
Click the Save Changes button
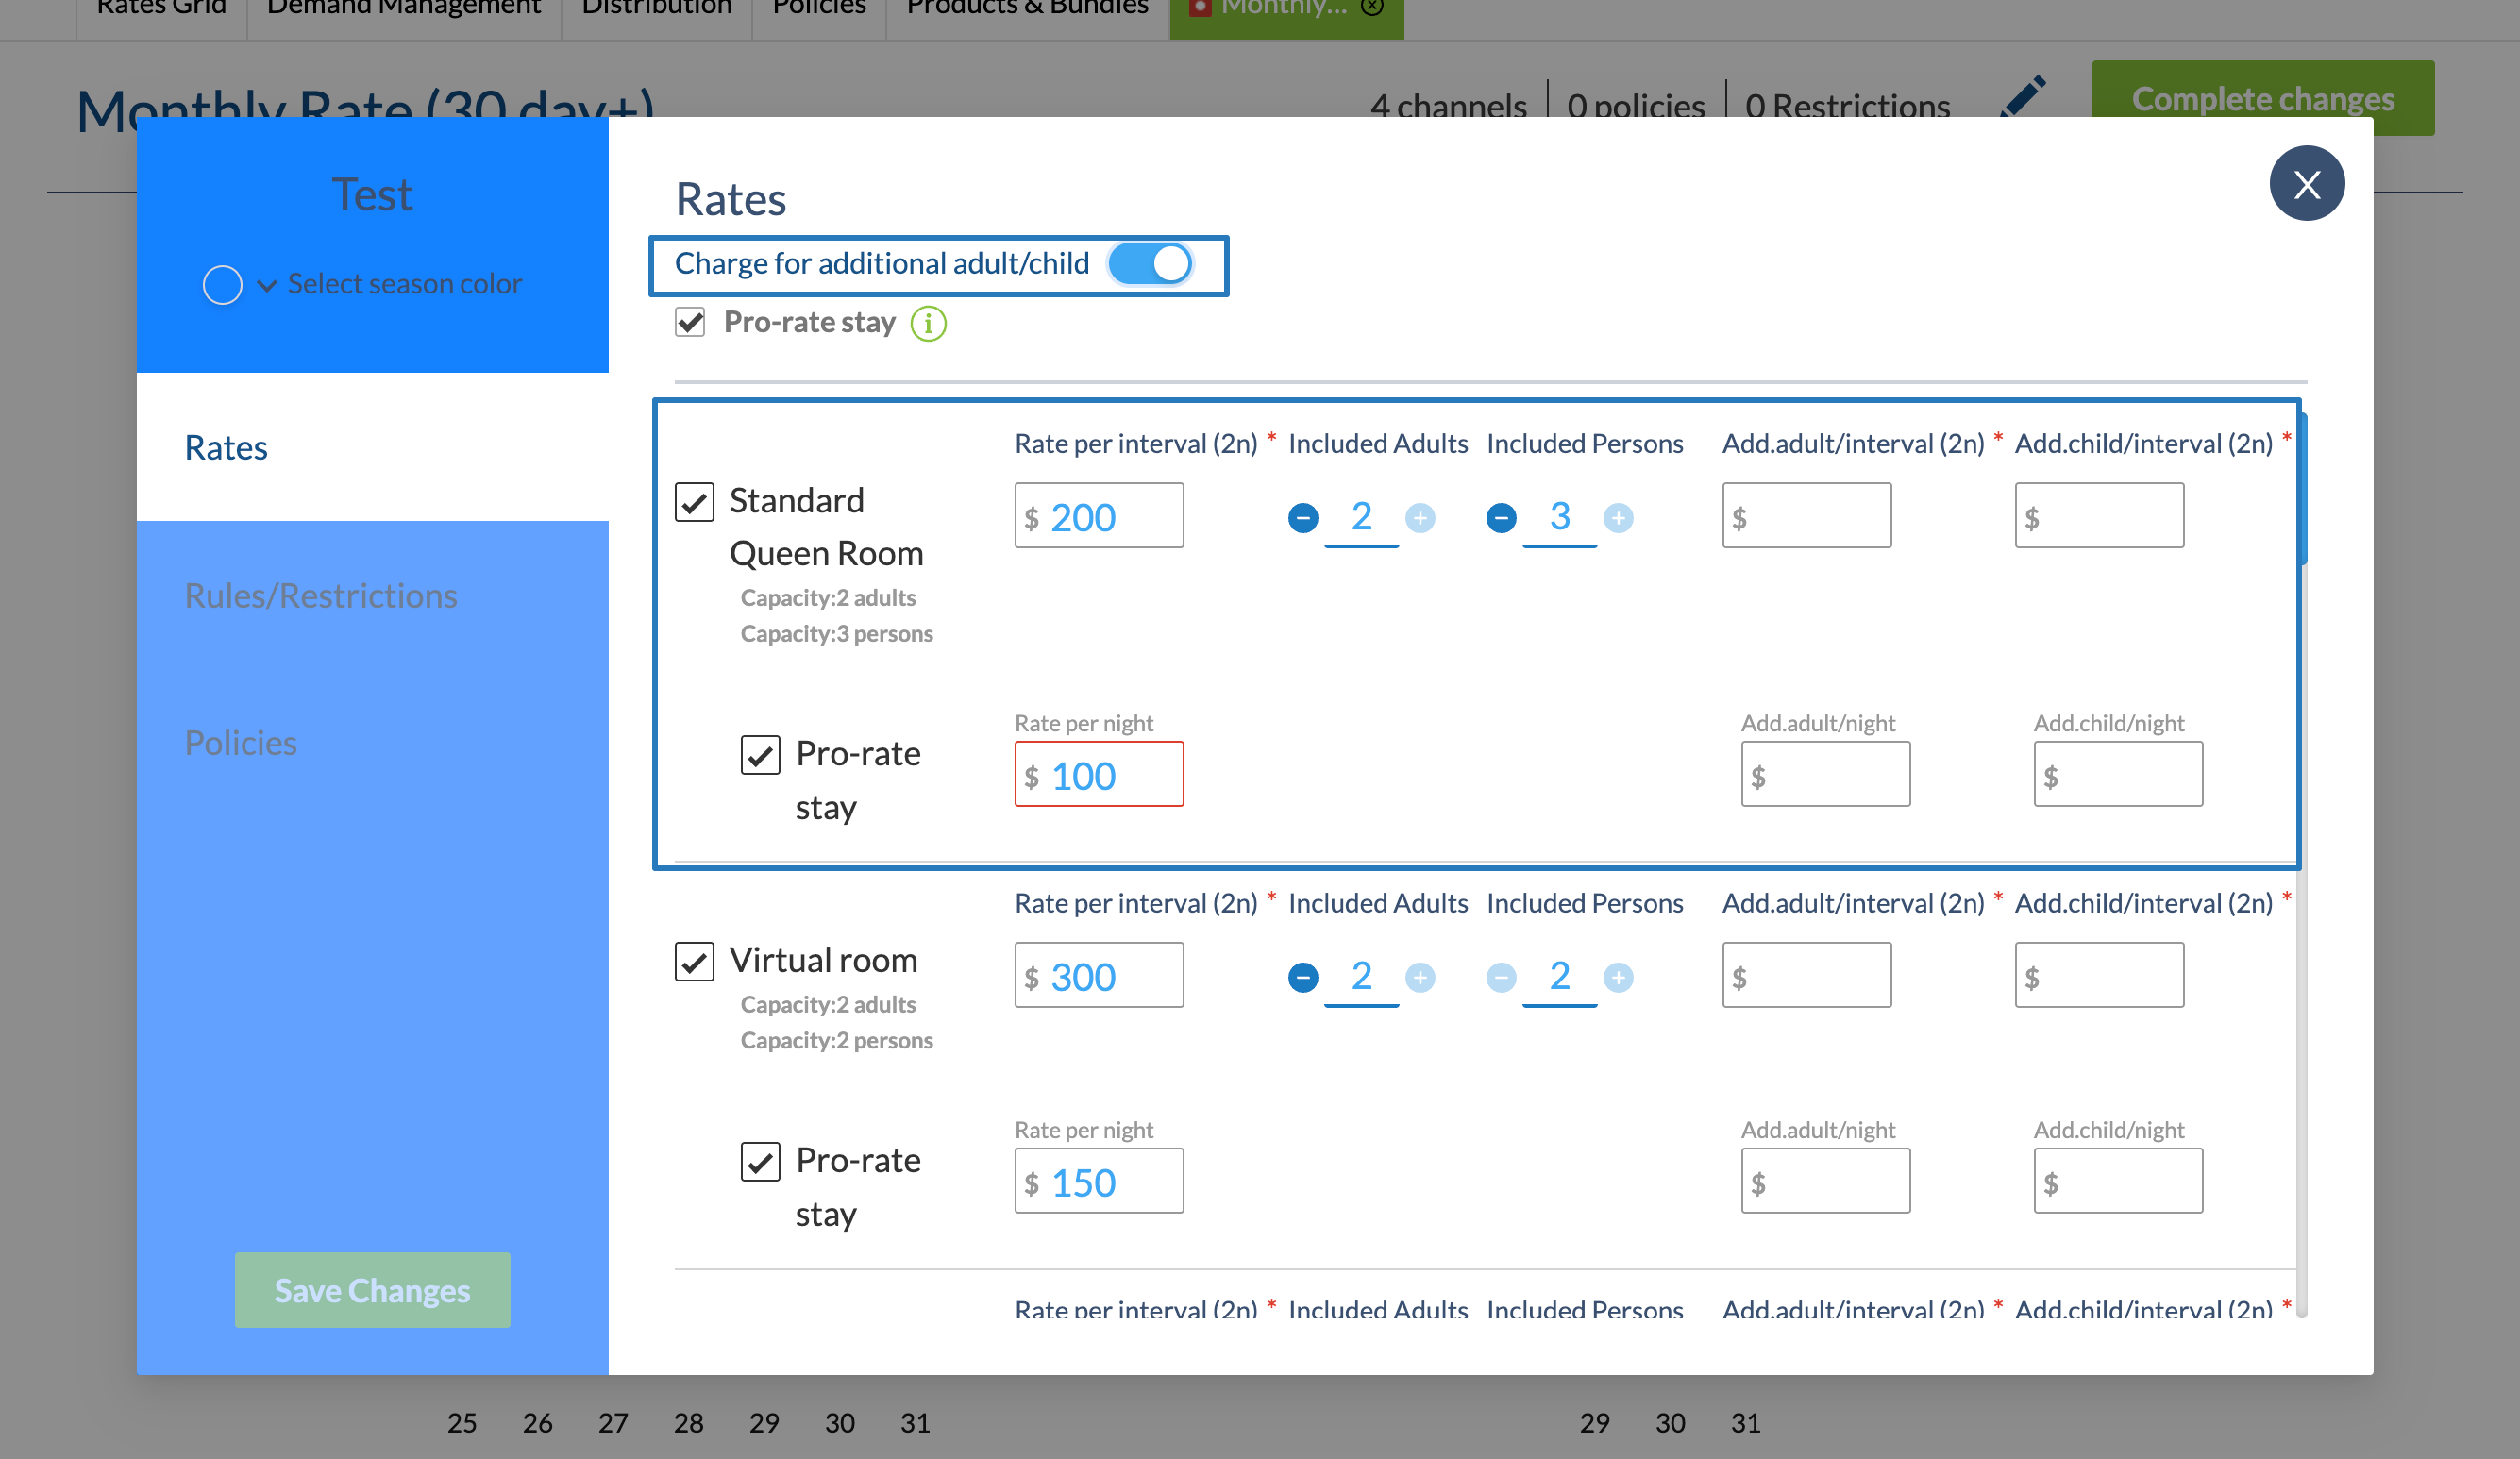[372, 1290]
